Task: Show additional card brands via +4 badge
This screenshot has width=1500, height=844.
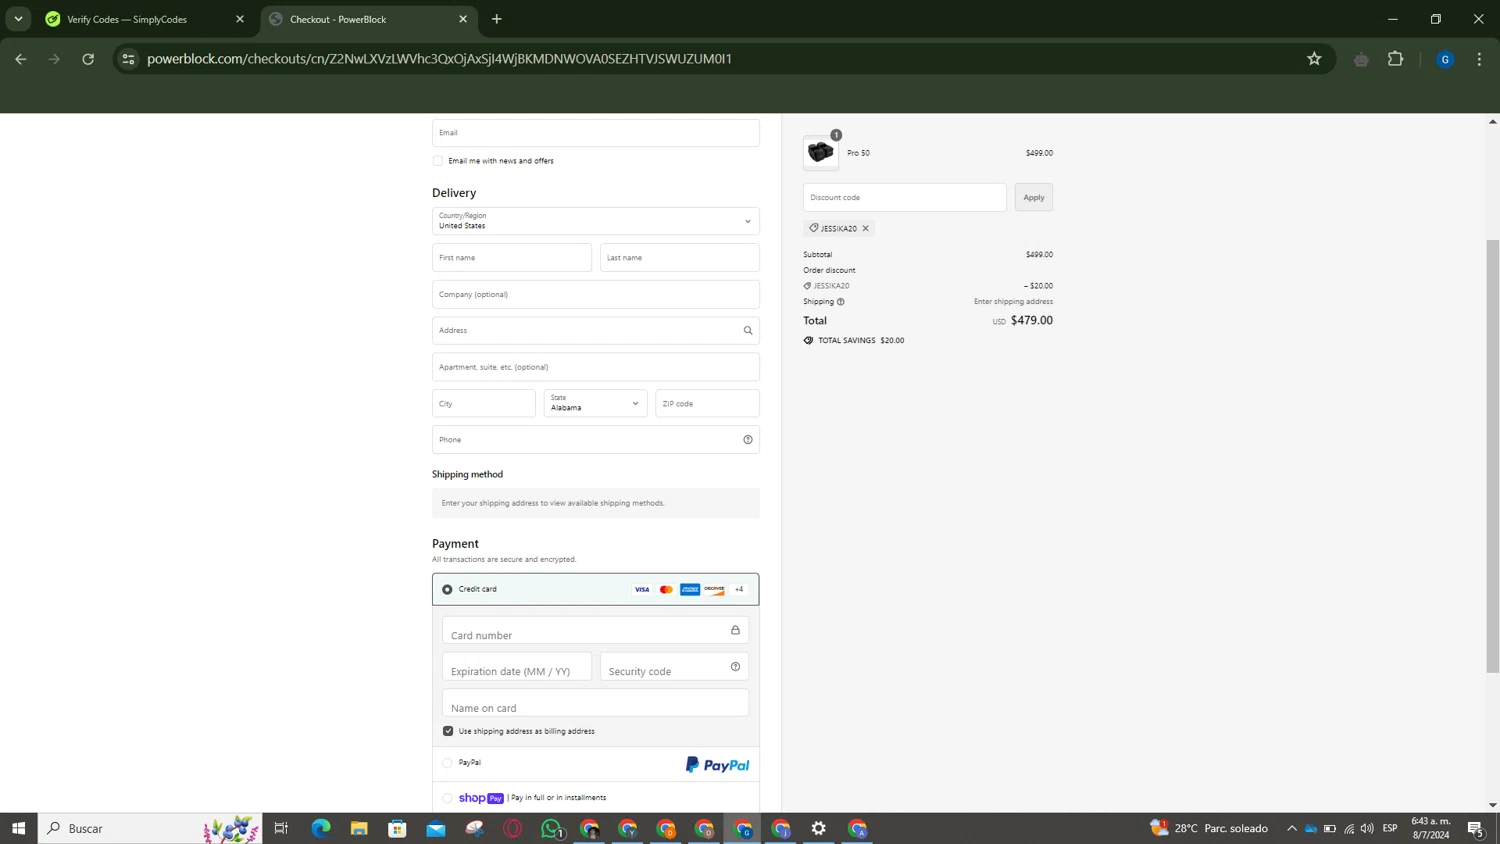Action: [x=739, y=590]
